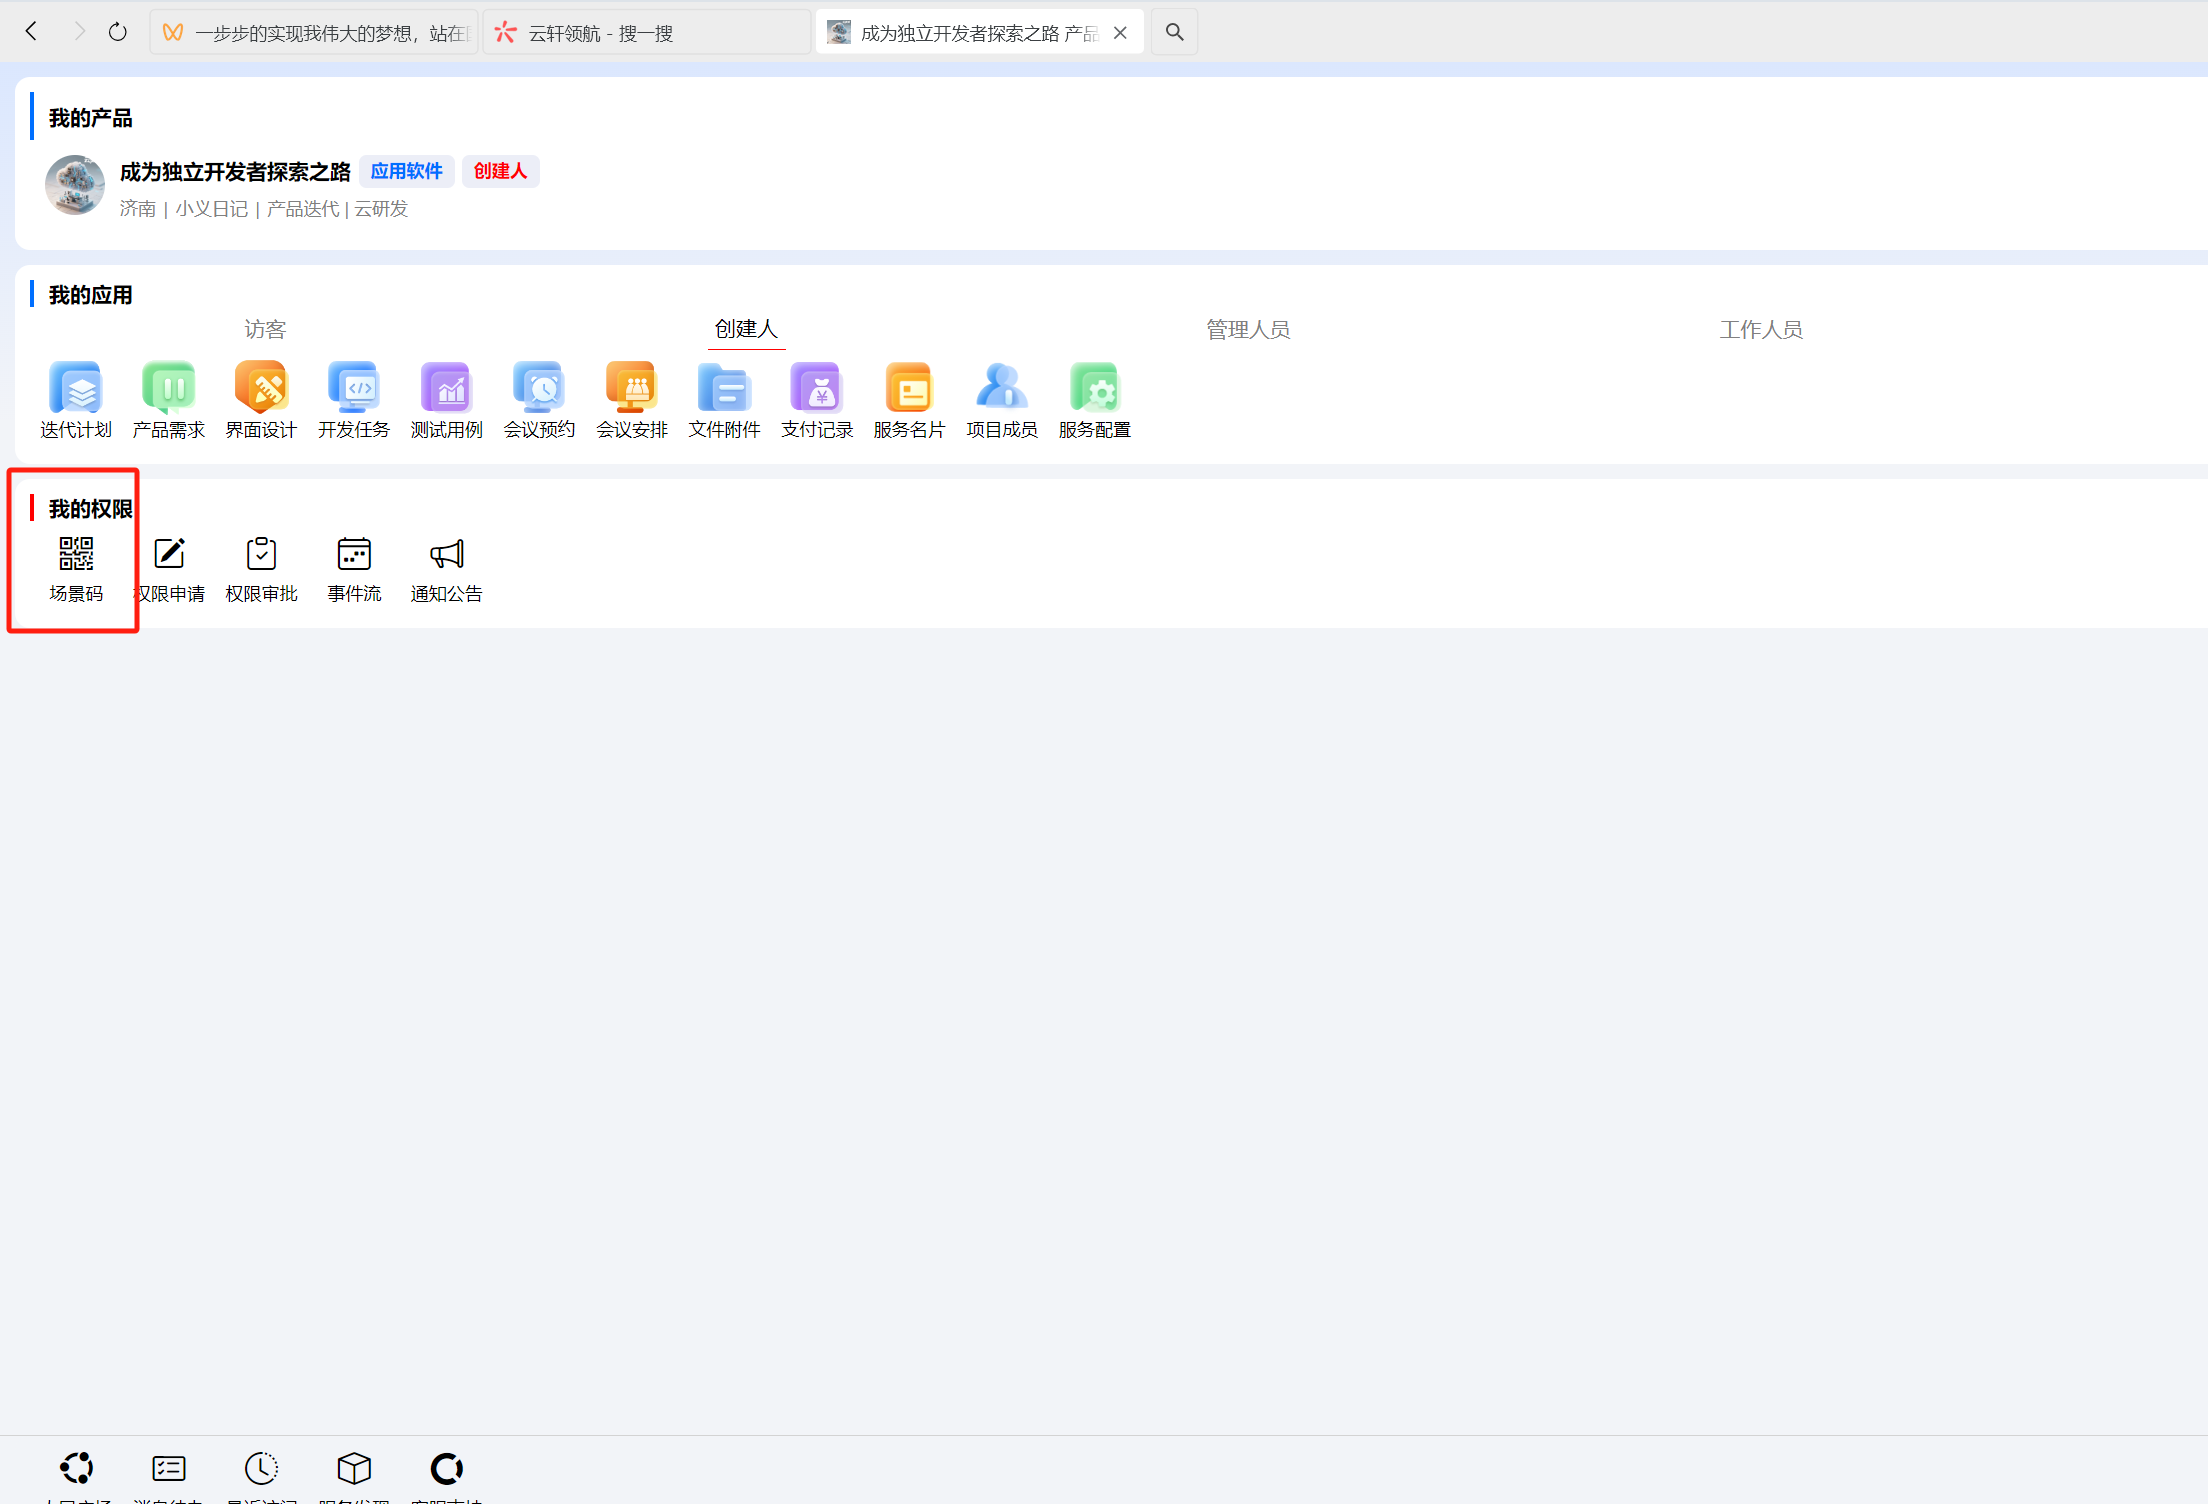Open the 开发任务 app icon
Viewport: 2208px width, 1504px height.
click(354, 388)
